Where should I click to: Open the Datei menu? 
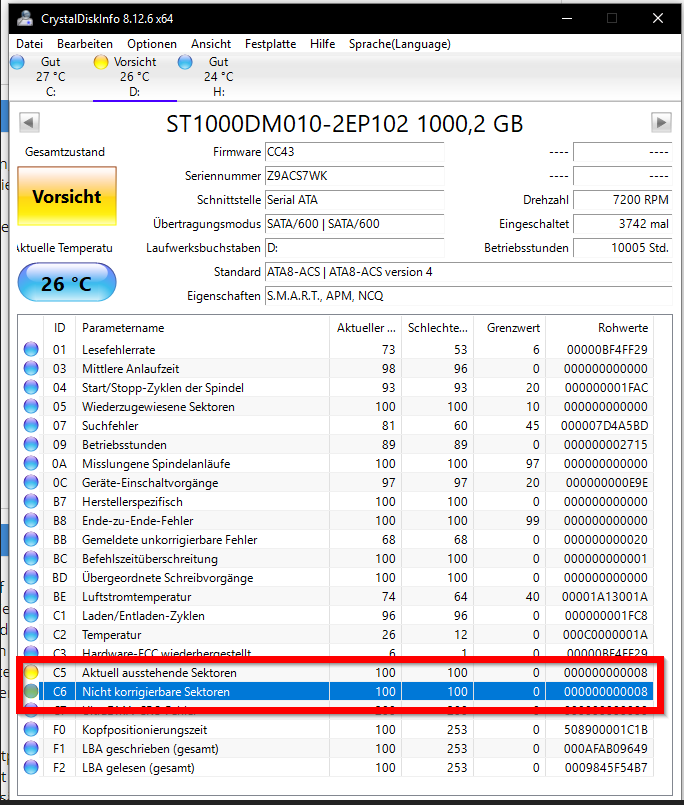[29, 44]
